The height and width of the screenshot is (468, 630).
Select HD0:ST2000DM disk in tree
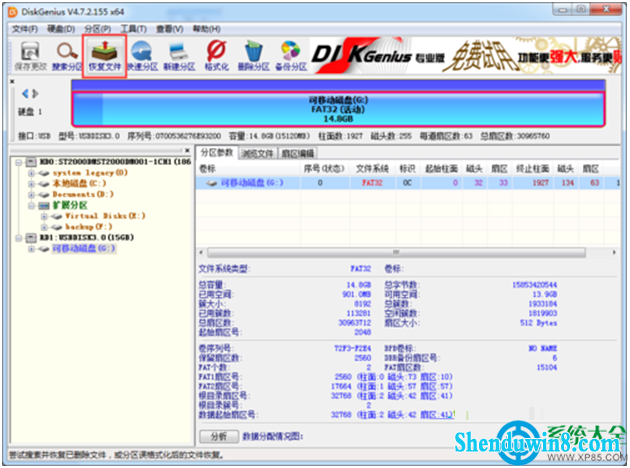pyautogui.click(x=115, y=162)
